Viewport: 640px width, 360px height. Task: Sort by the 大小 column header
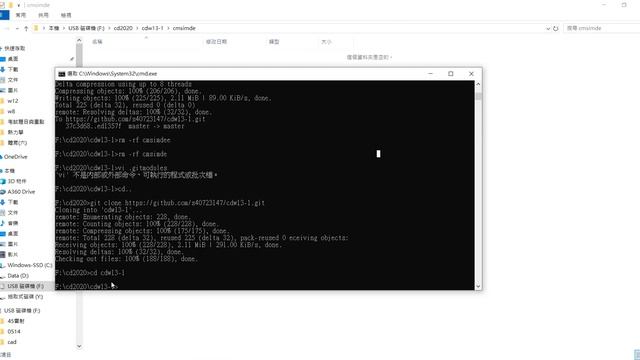[326, 42]
